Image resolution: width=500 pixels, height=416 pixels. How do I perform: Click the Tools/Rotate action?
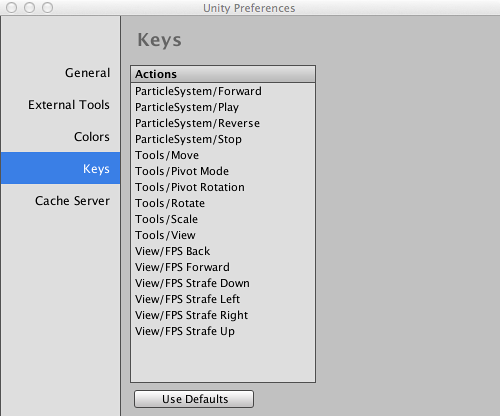(223, 203)
